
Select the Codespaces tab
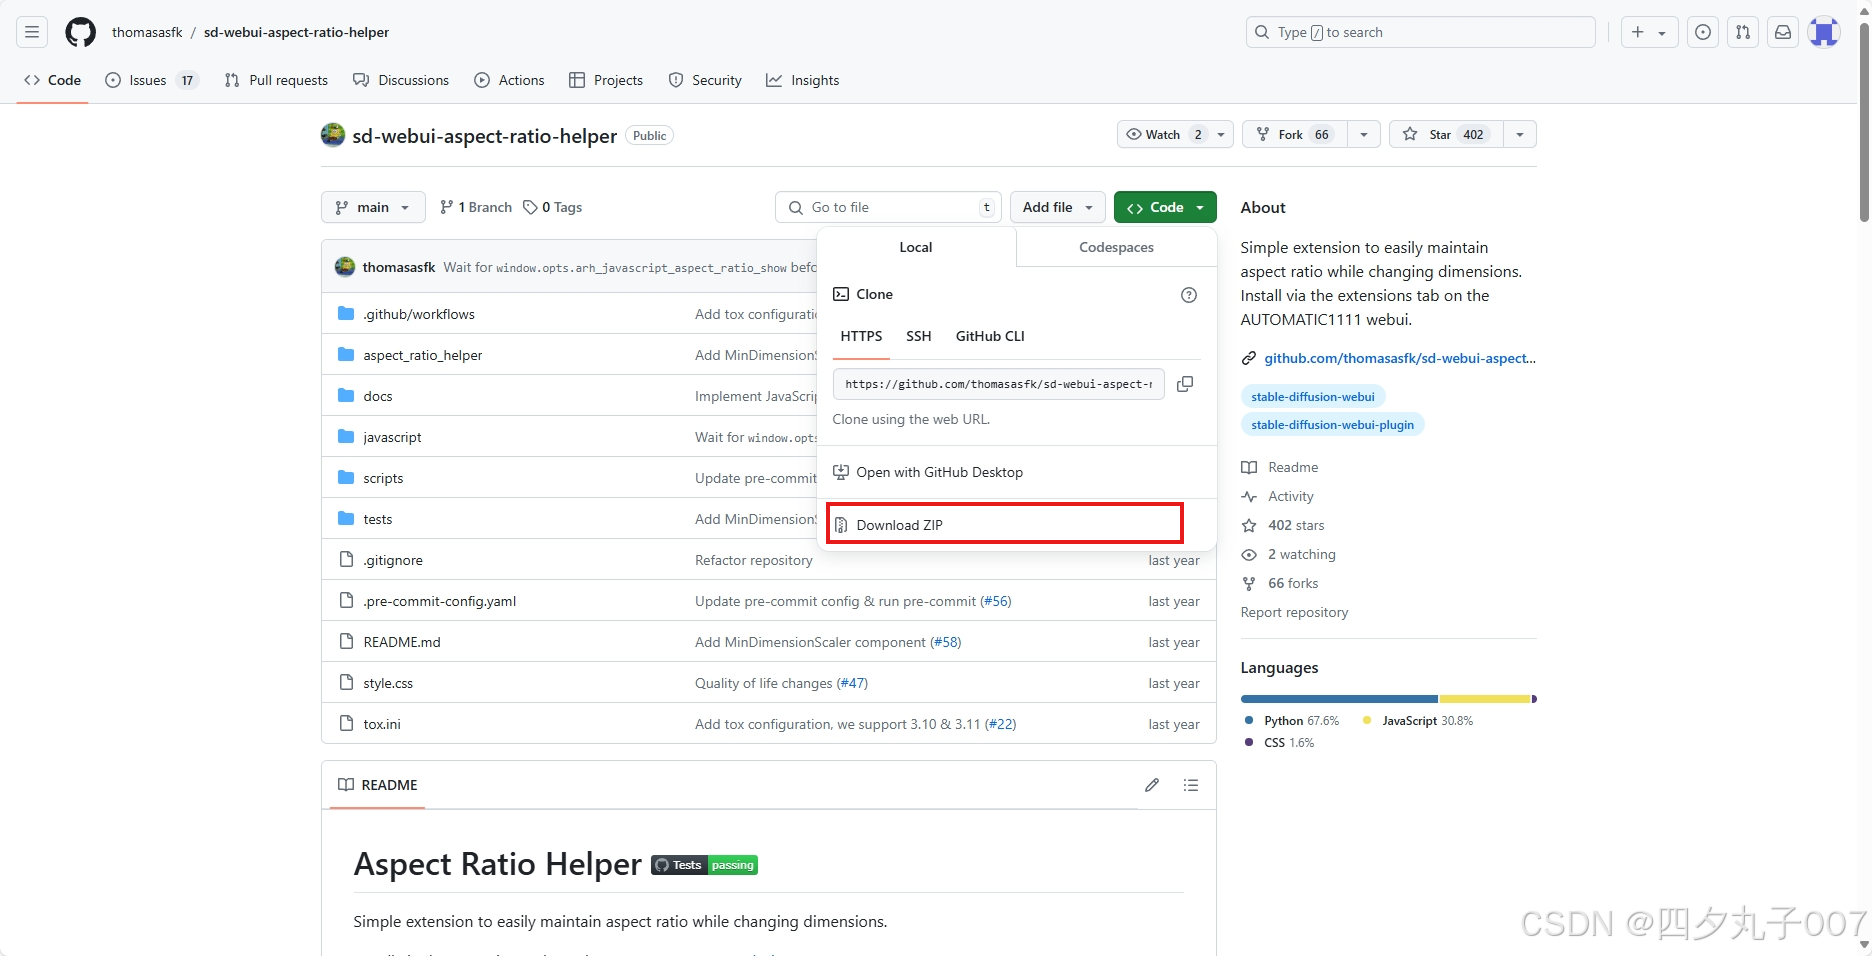[1117, 247]
